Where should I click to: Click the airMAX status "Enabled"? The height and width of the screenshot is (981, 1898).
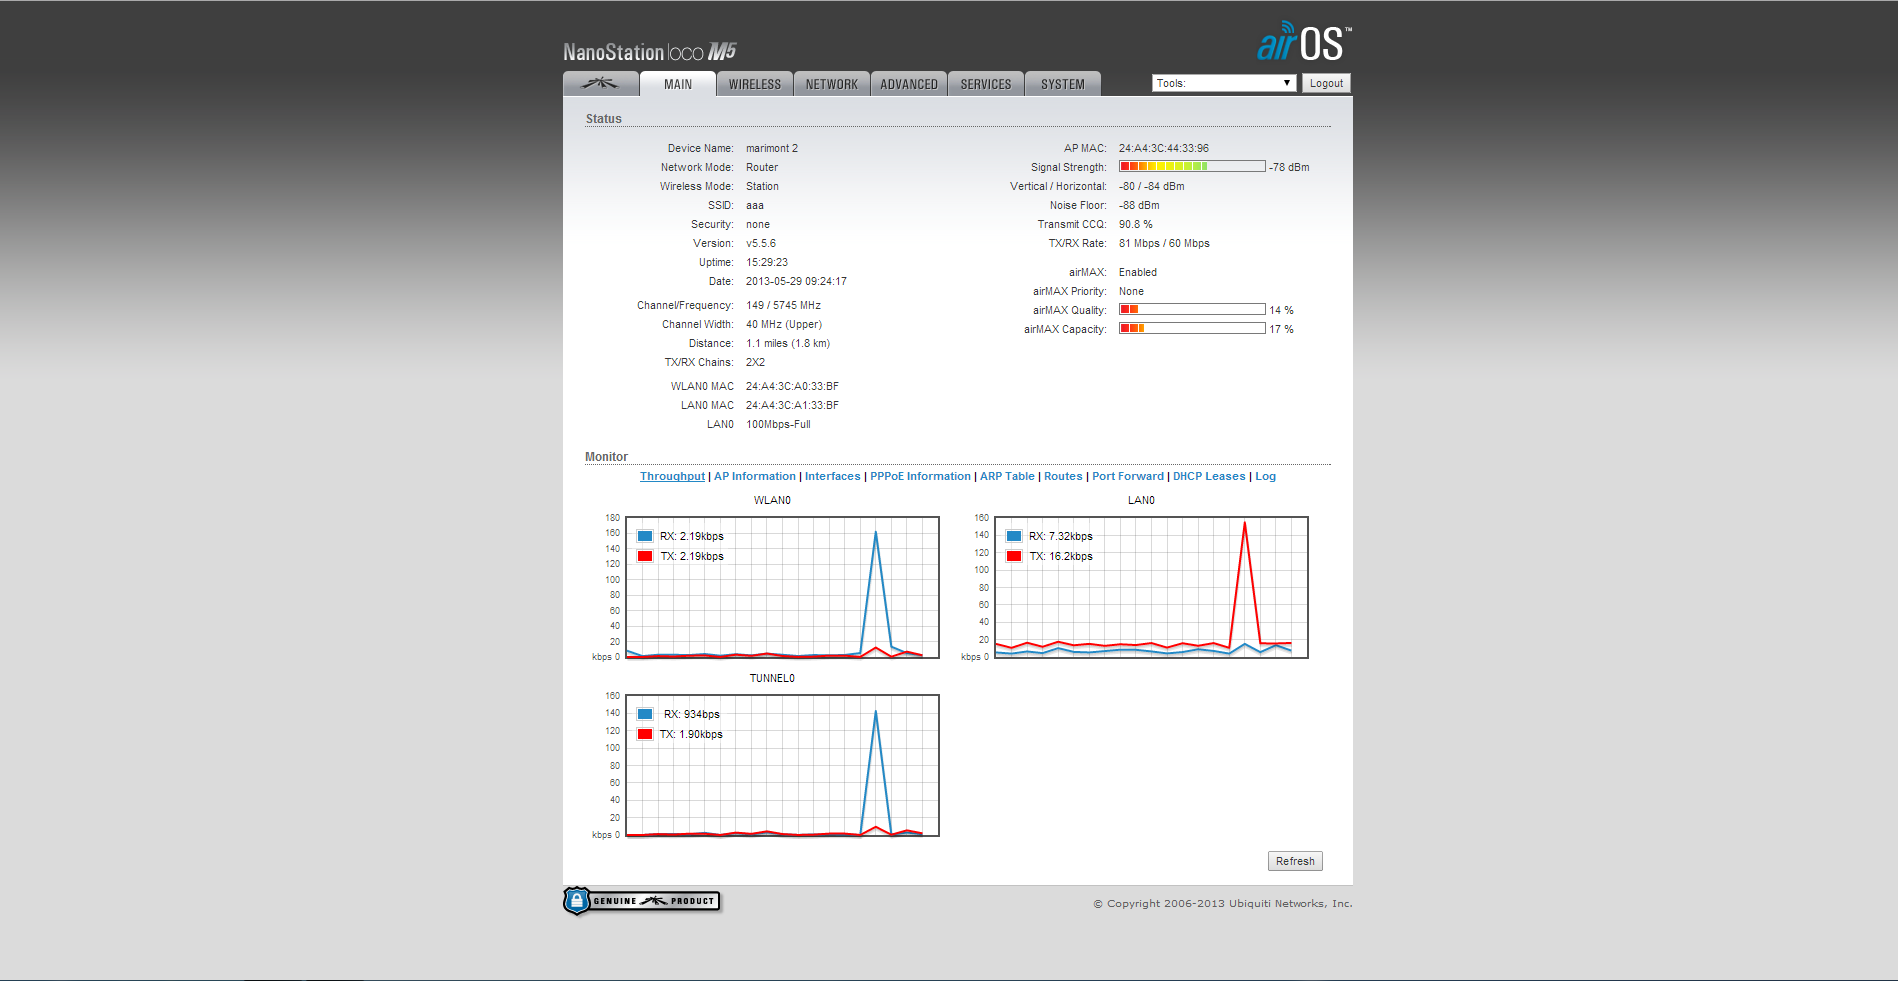(x=1138, y=272)
